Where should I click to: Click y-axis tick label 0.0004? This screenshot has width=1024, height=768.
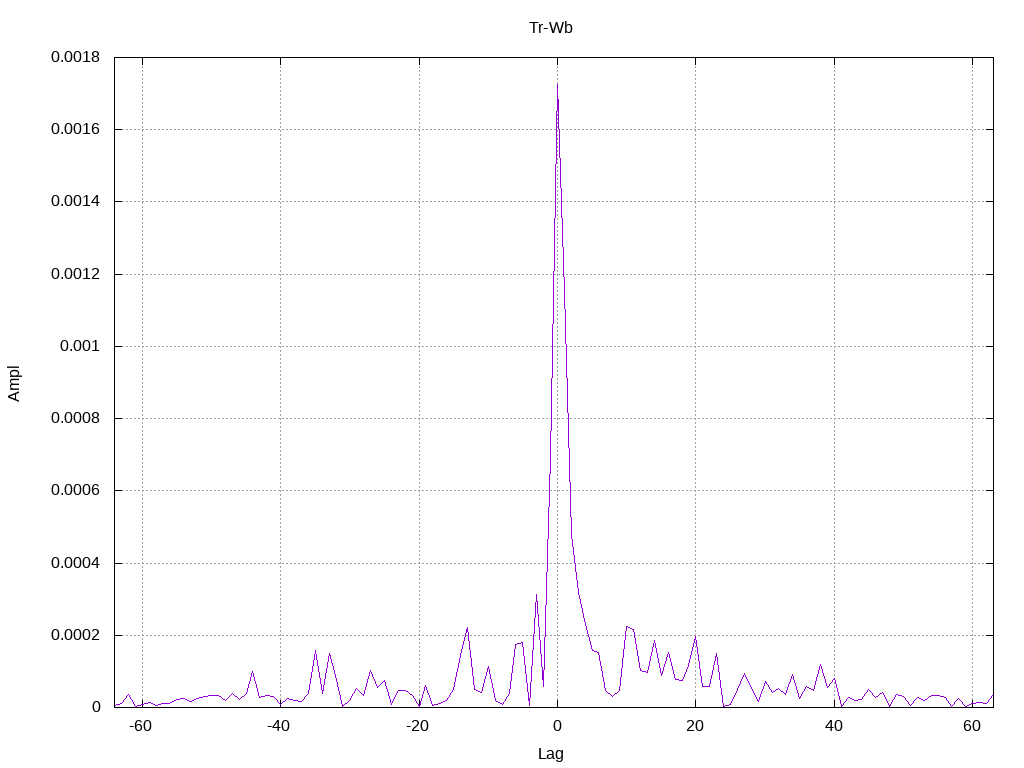pyautogui.click(x=76, y=563)
